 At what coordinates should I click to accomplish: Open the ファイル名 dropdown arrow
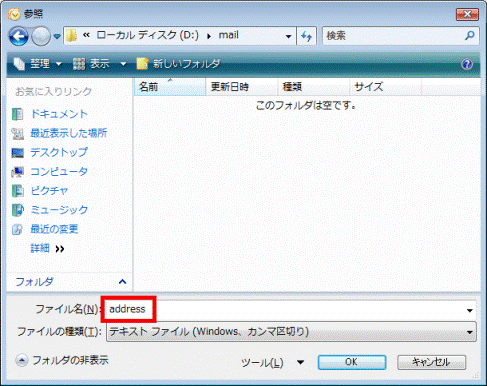click(x=470, y=310)
